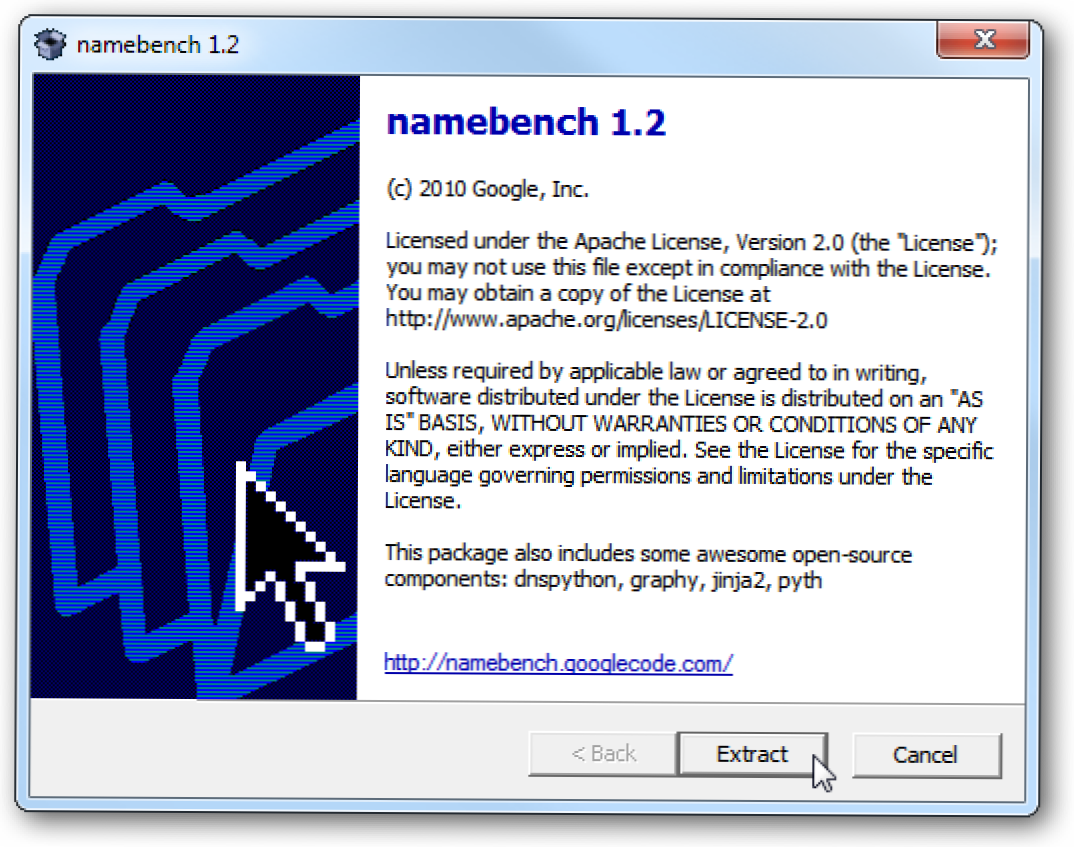
Task: Click the 'You may obtain a copy' line
Action: pyautogui.click(x=578, y=294)
